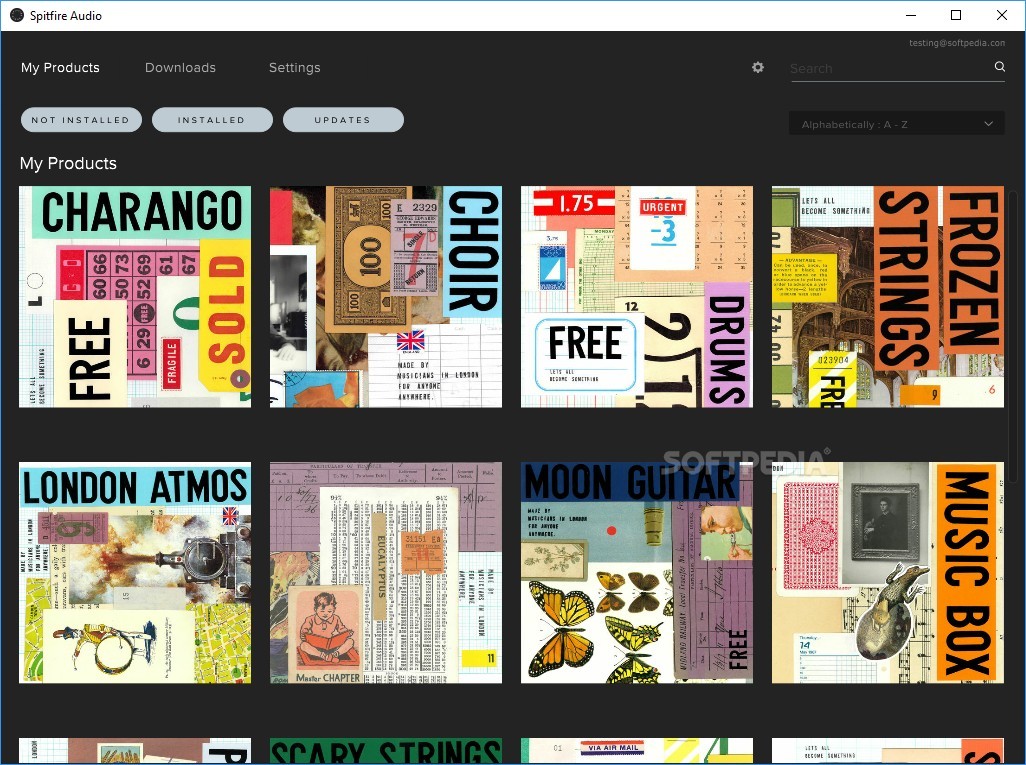Filter by Installed products

pyautogui.click(x=212, y=120)
